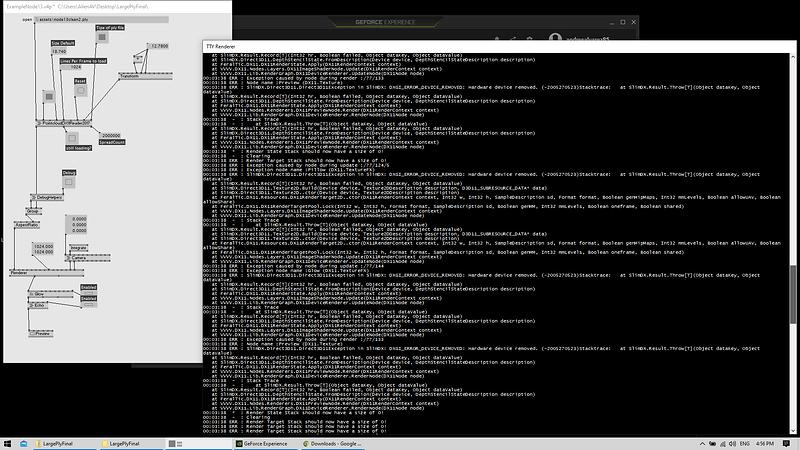Click the assets node13clean2.ply filename field

102,19
